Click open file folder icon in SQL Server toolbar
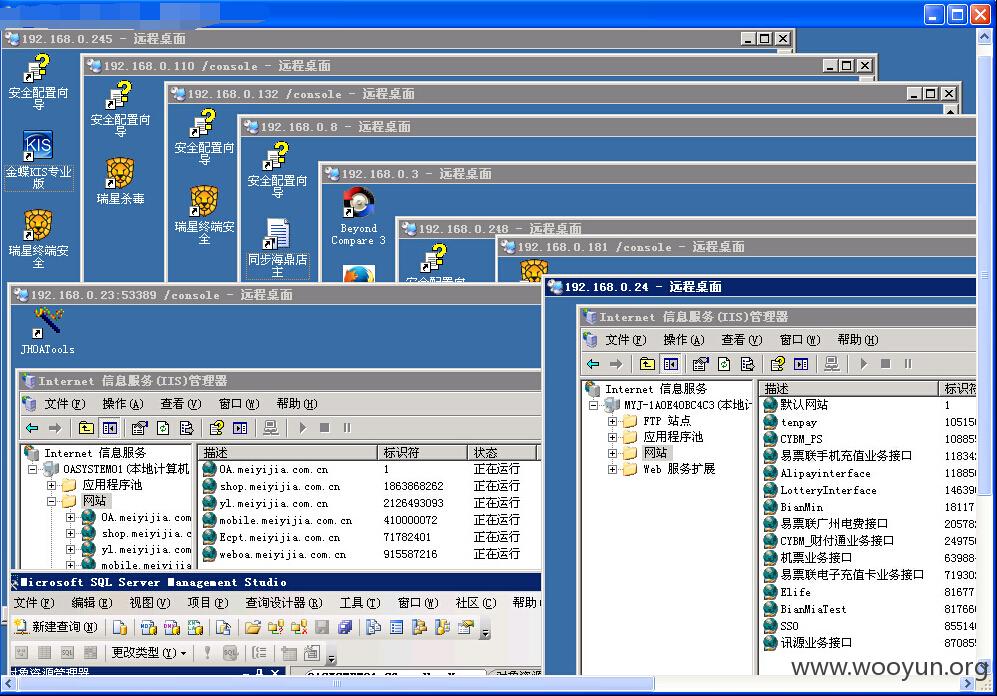This screenshot has width=997, height=696. tap(253, 627)
